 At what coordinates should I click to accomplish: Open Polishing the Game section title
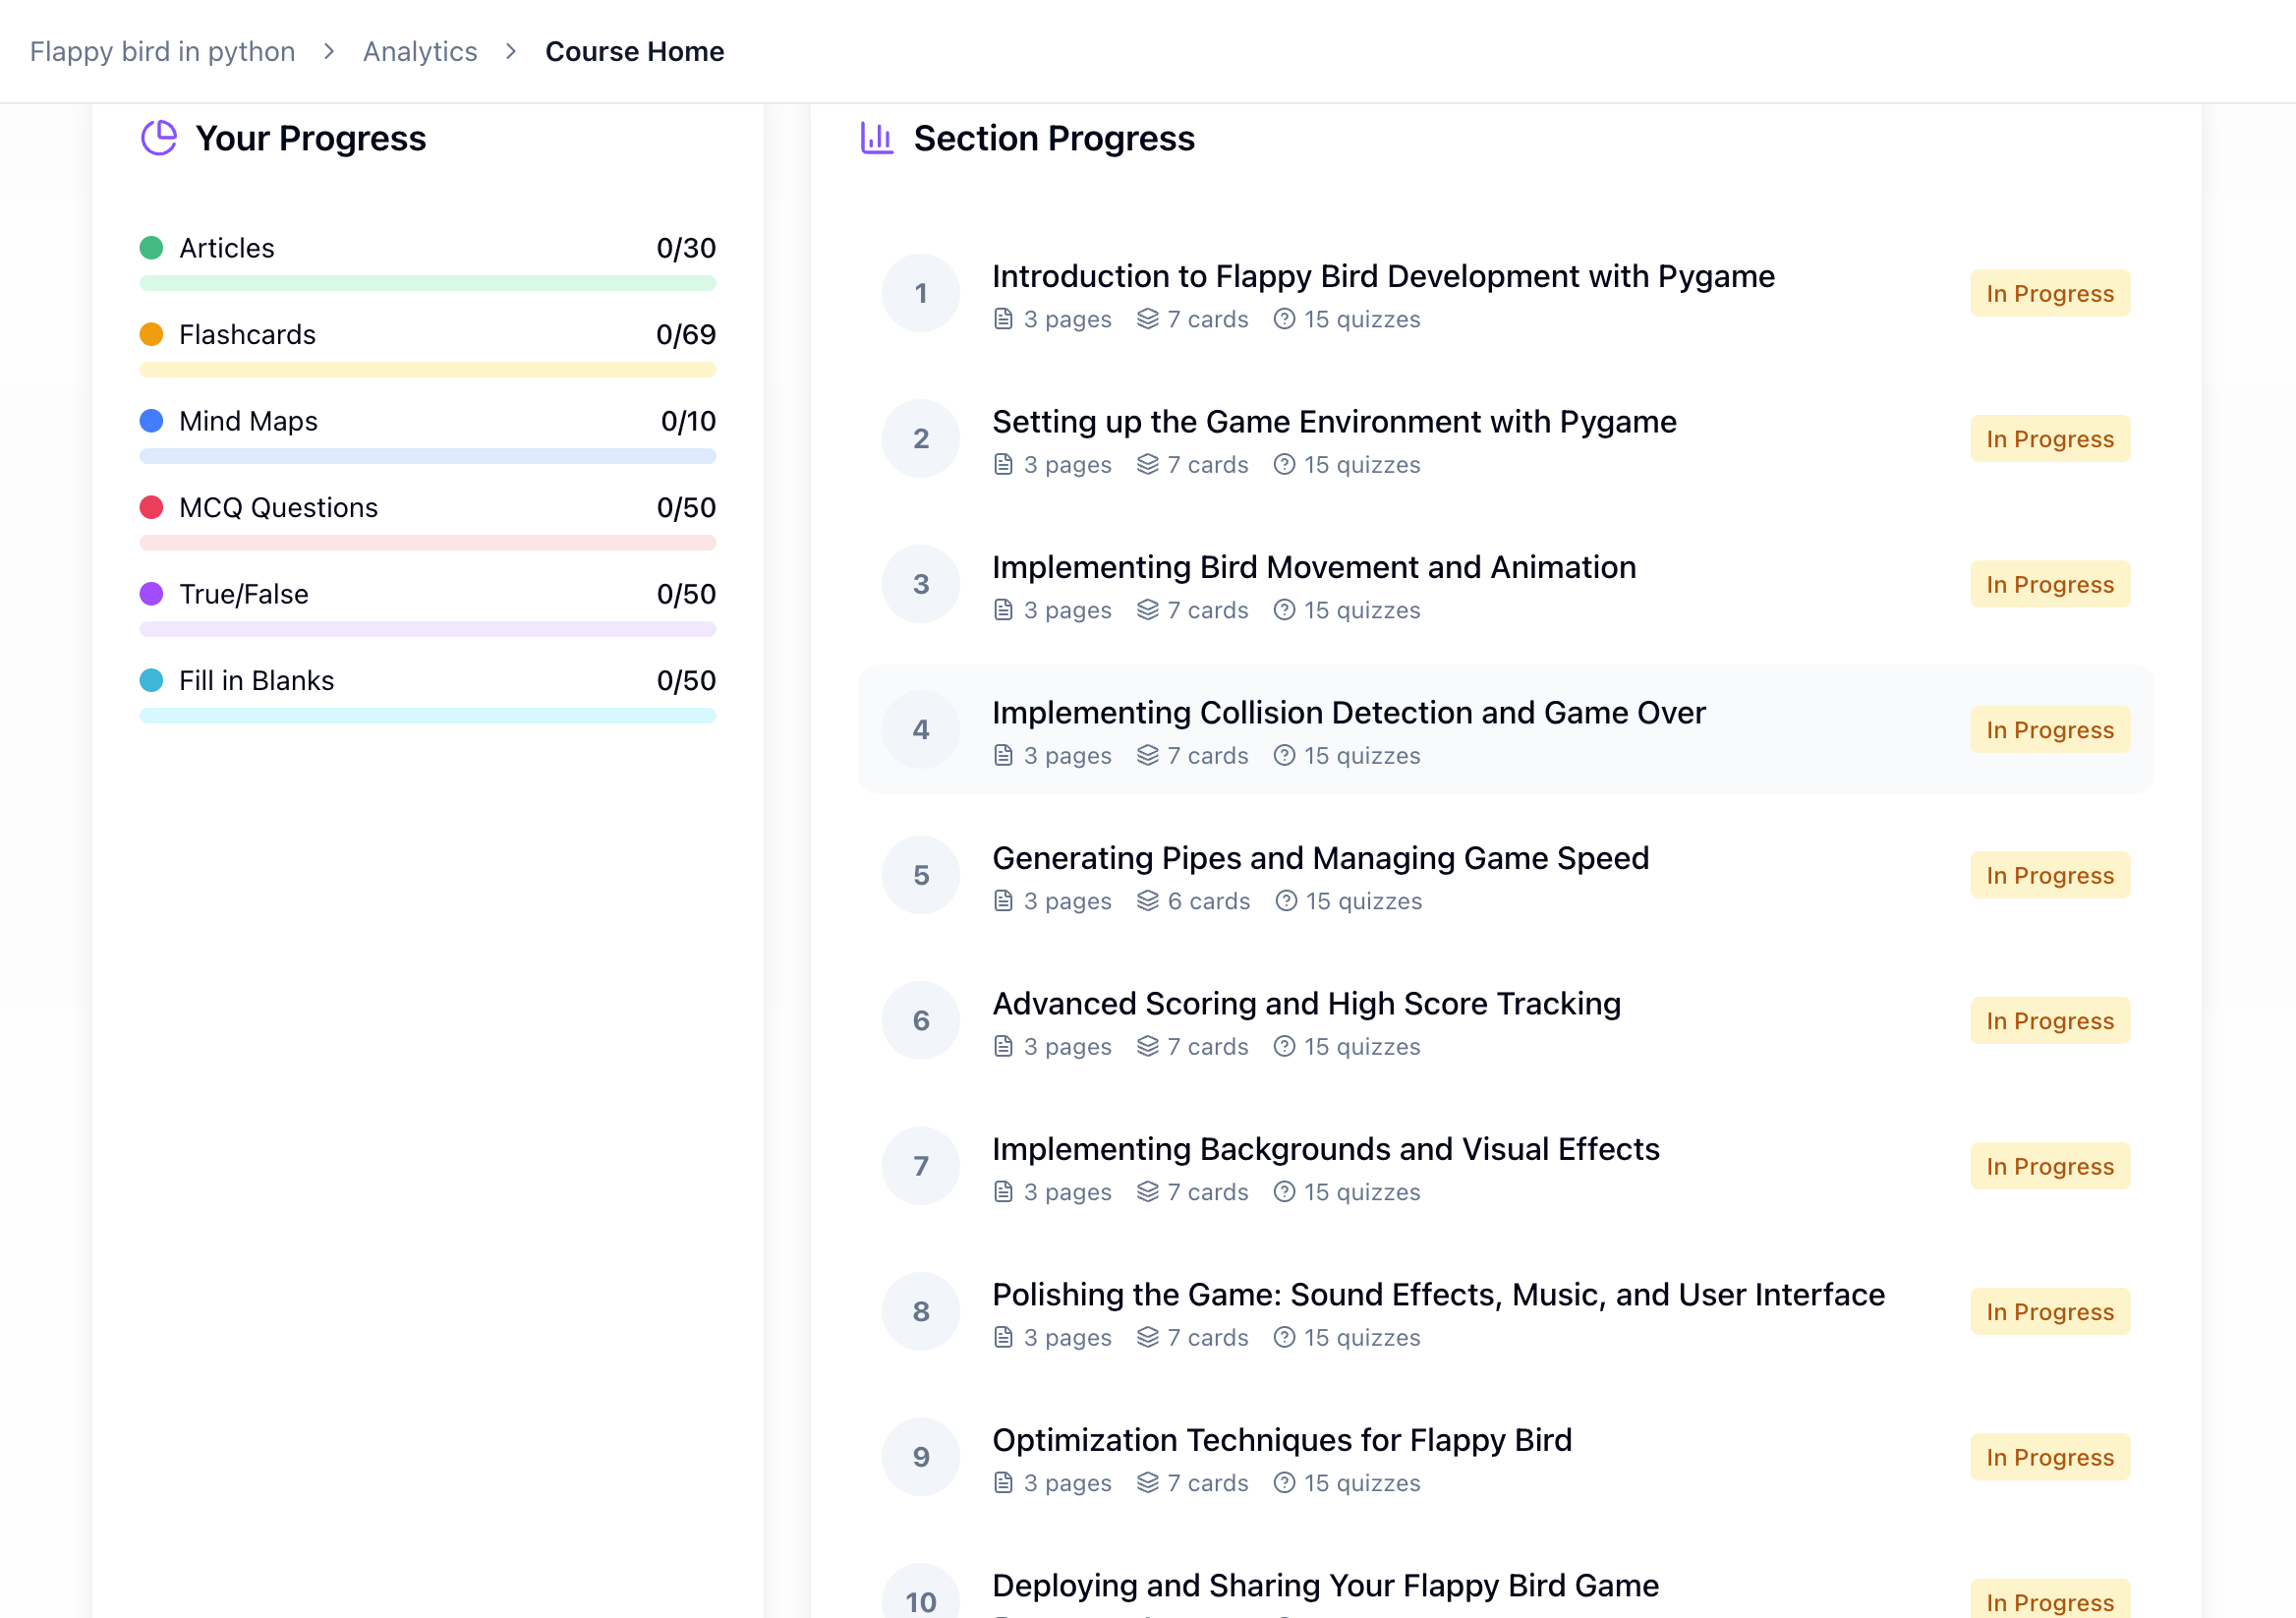click(1437, 1295)
